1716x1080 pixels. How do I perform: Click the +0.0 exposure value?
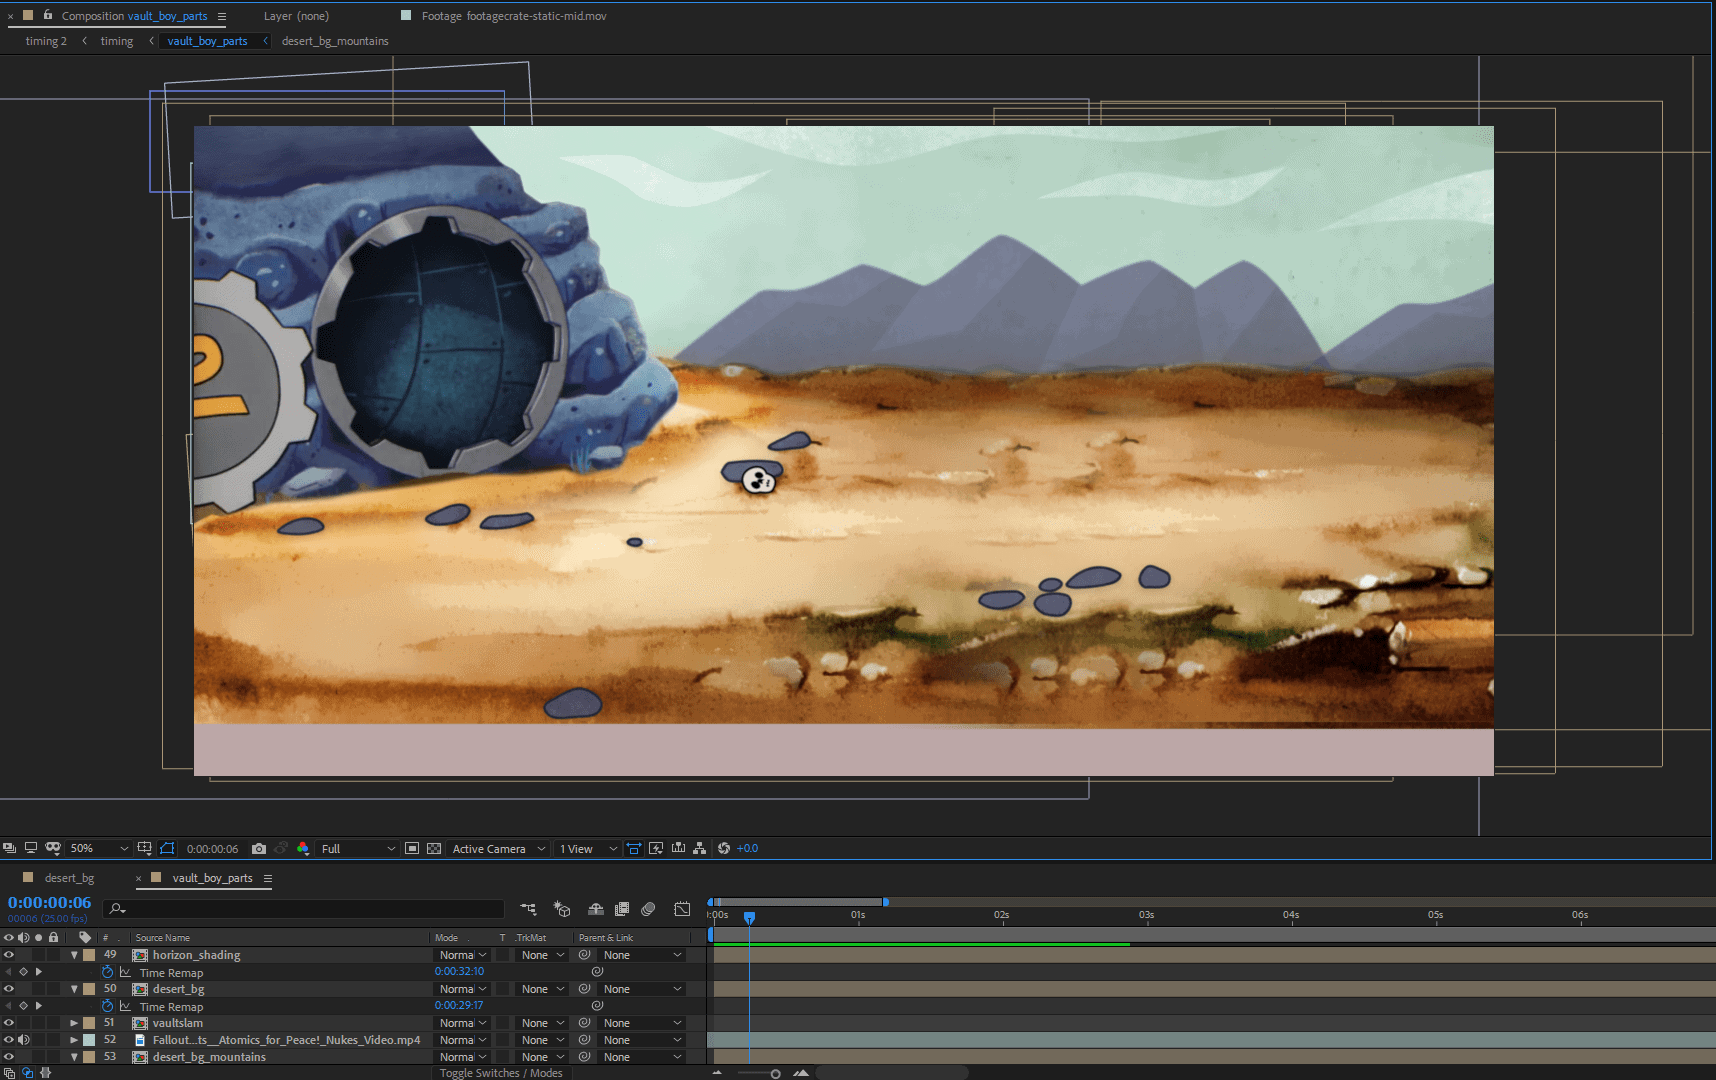click(x=747, y=848)
